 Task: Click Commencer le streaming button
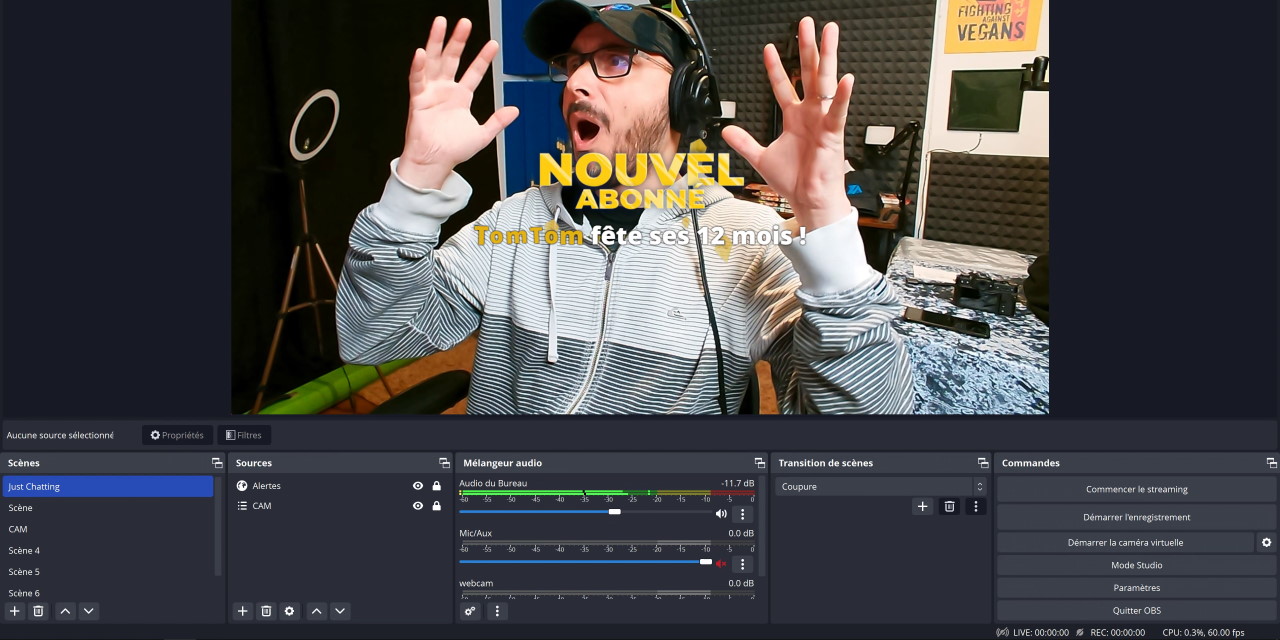(1136, 489)
